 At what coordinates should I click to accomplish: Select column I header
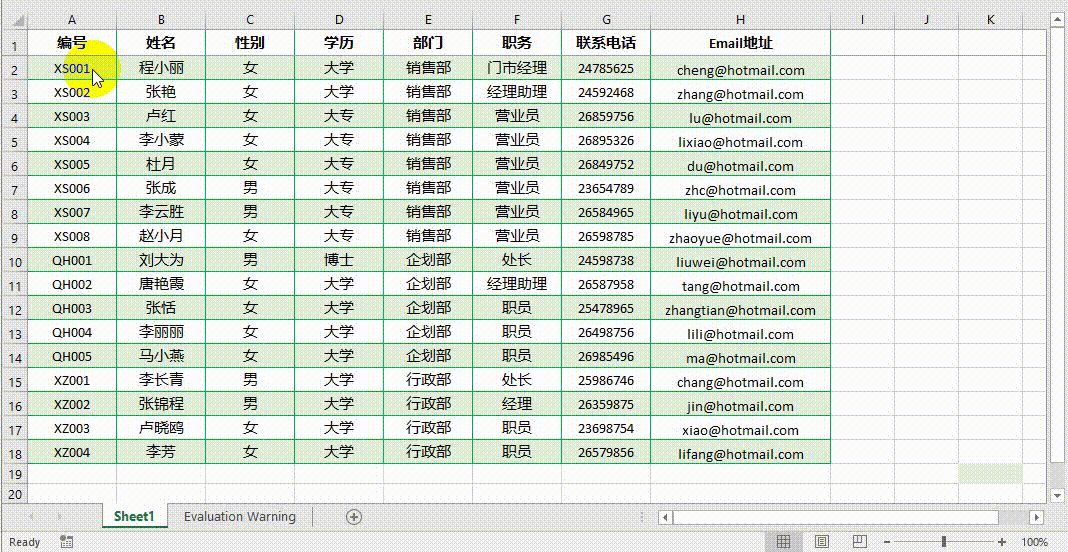pyautogui.click(x=862, y=20)
